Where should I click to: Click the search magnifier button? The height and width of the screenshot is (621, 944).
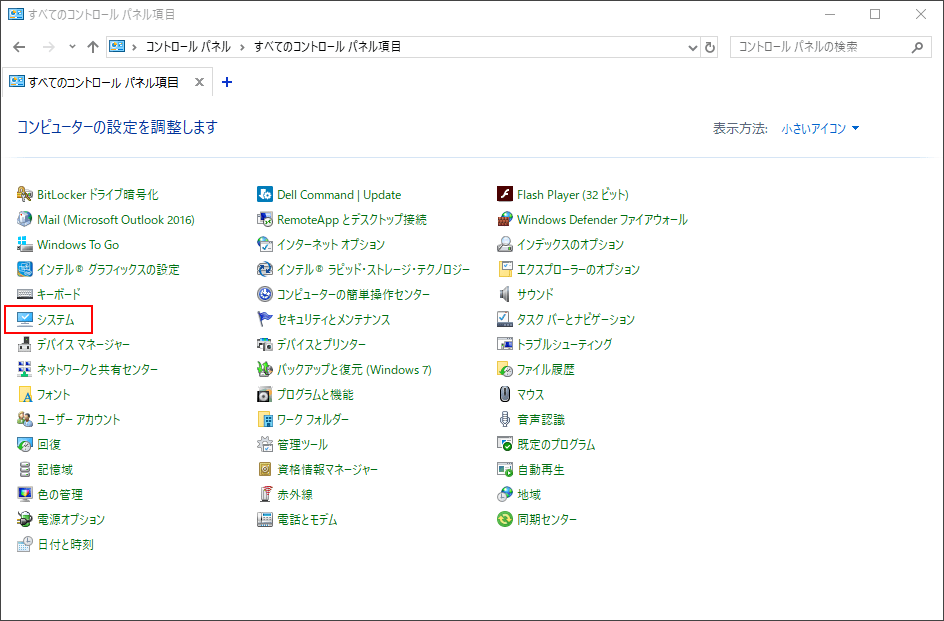click(918, 47)
